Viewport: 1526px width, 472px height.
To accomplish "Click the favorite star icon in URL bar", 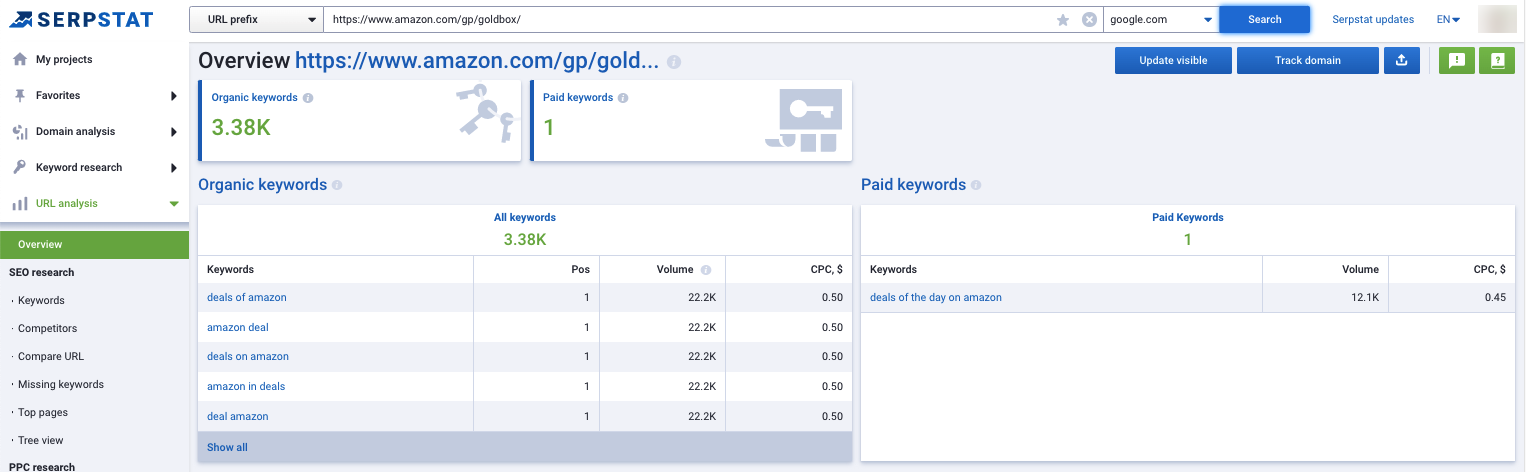I will point(1063,20).
